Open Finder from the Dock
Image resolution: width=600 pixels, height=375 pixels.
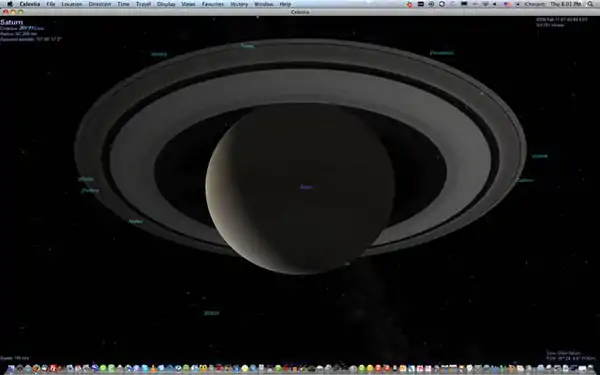(11, 369)
